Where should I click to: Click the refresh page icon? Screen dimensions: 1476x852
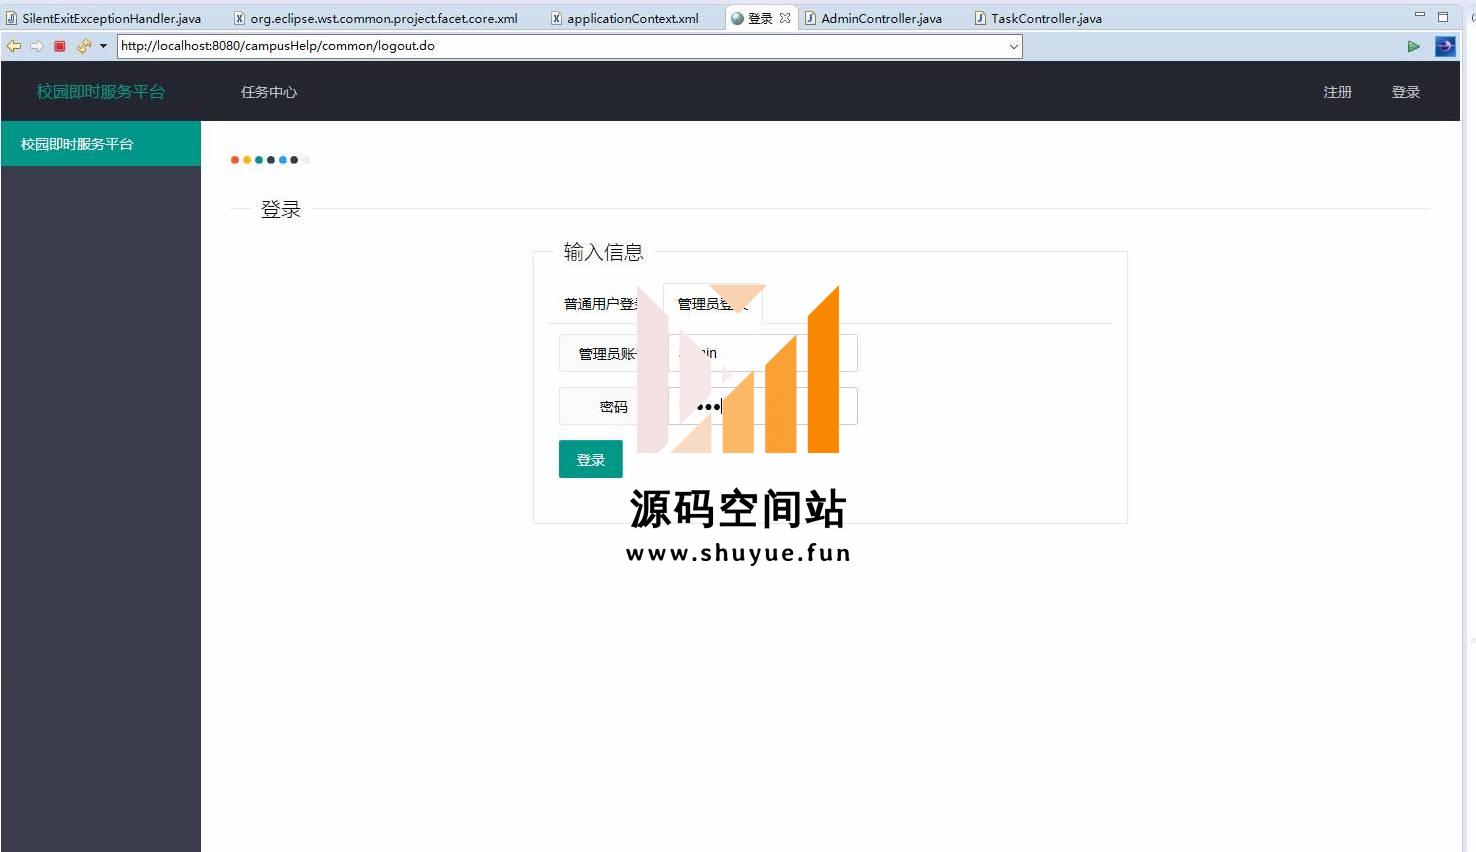(x=84, y=46)
